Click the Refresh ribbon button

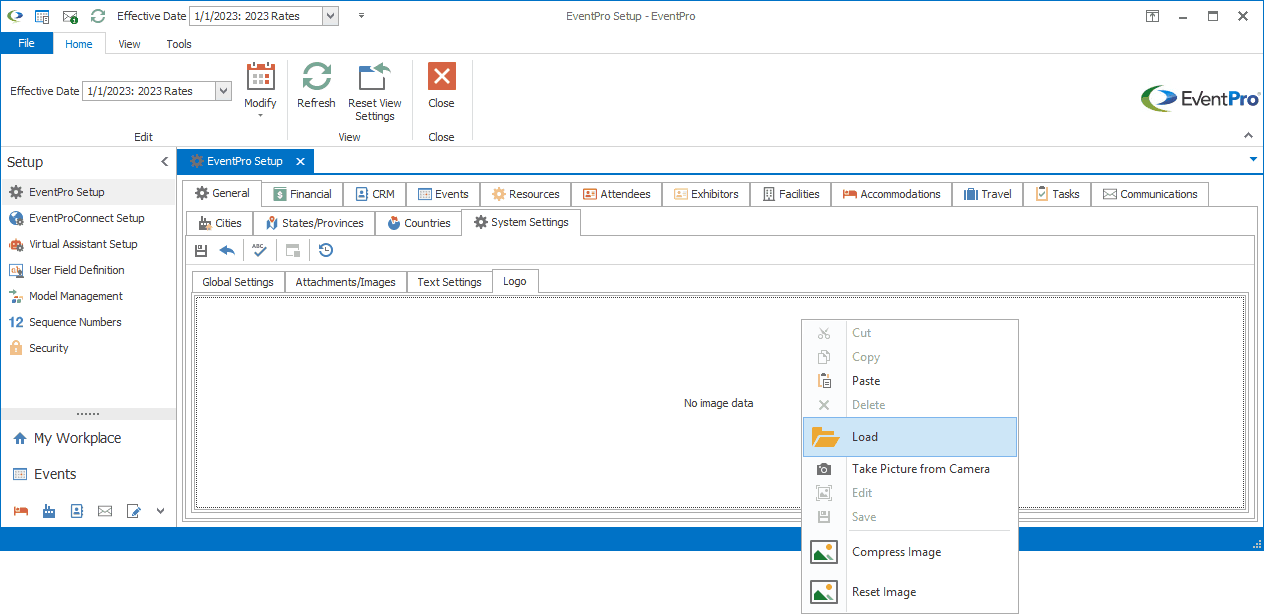pyautogui.click(x=316, y=86)
